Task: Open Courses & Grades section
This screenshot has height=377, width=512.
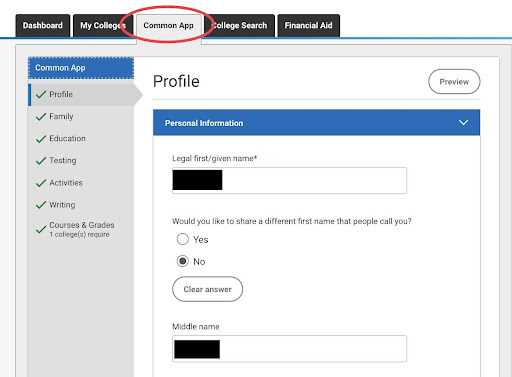Action: click(81, 229)
